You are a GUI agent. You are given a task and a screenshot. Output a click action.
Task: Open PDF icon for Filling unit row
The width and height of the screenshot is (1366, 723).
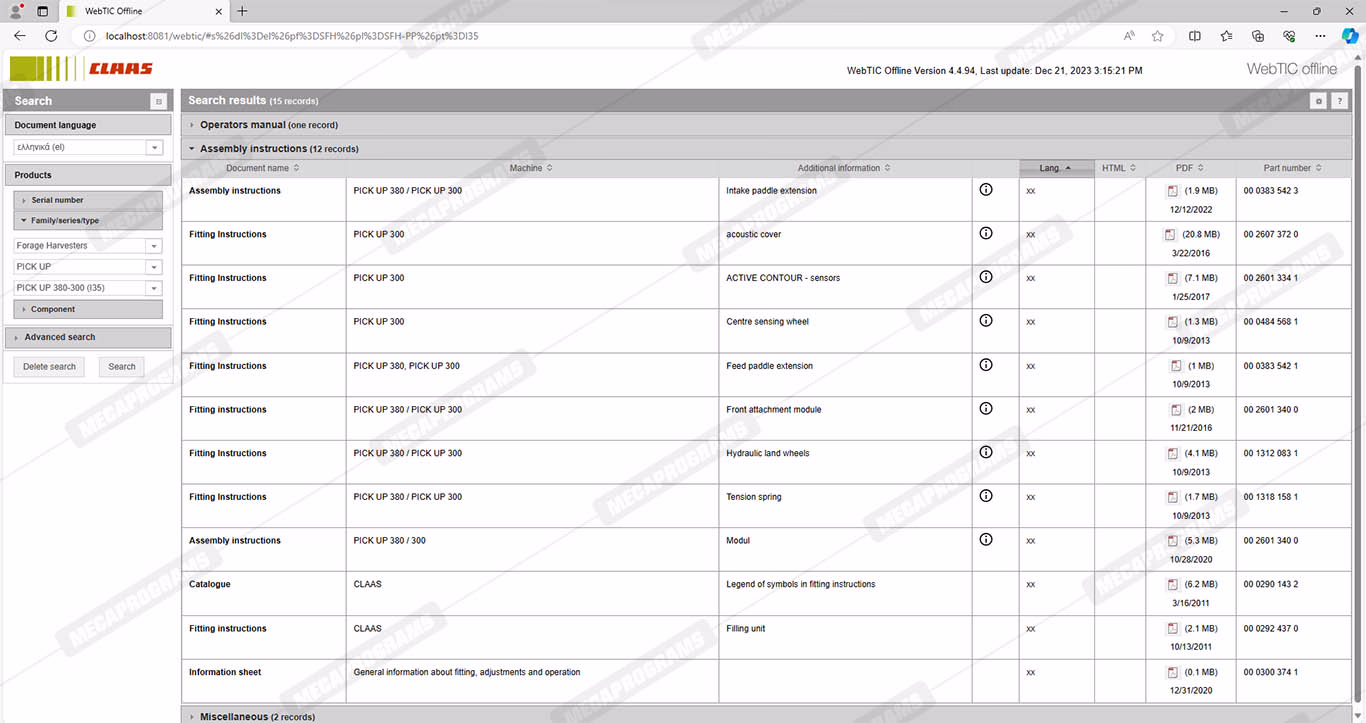click(1174, 629)
